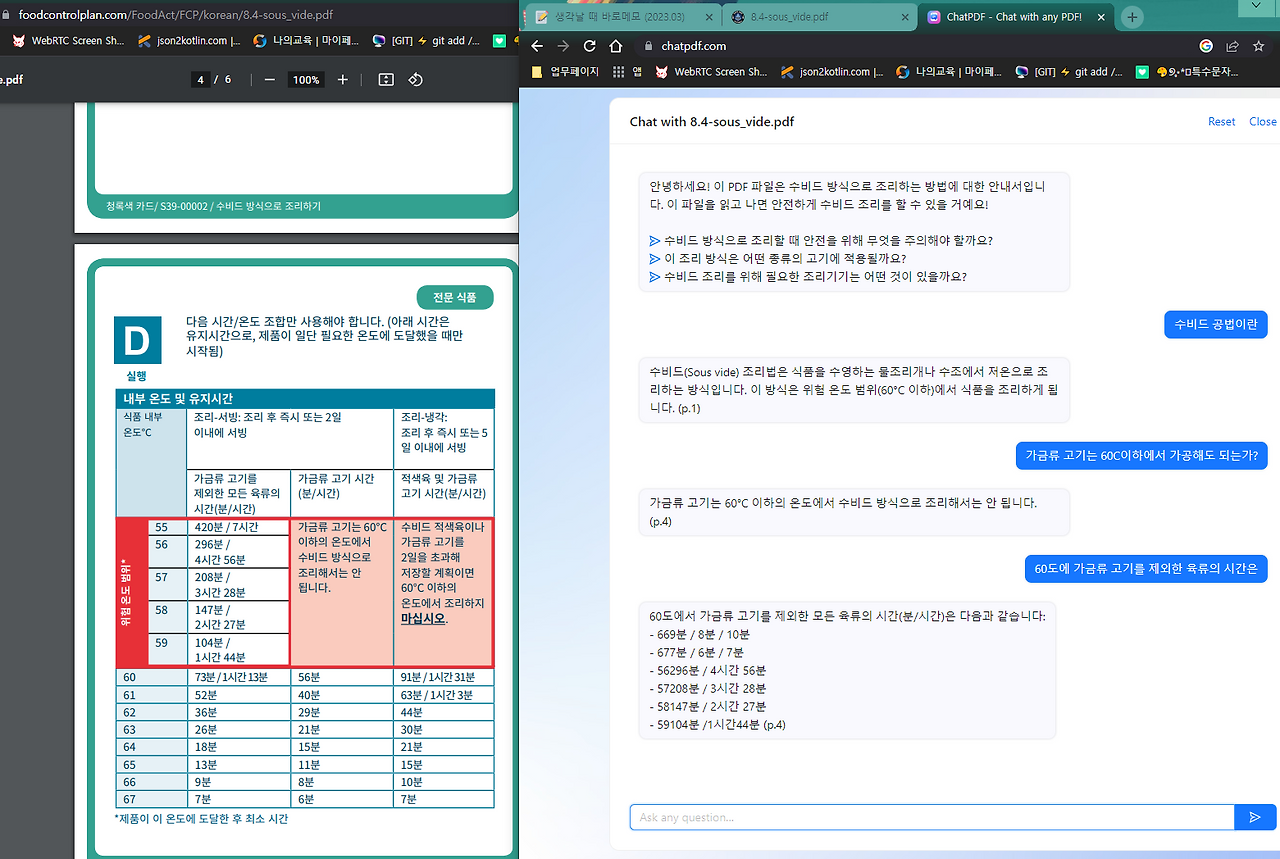The image size is (1280, 859).
Task: Click the fit-to-page icon in the PDF viewer
Action: (386, 80)
